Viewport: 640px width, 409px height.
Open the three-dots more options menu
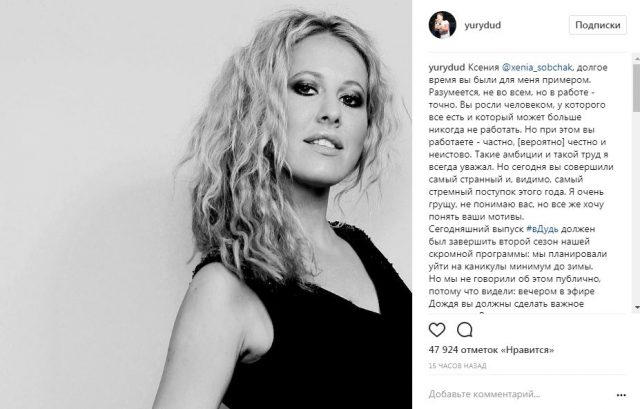click(x=621, y=395)
